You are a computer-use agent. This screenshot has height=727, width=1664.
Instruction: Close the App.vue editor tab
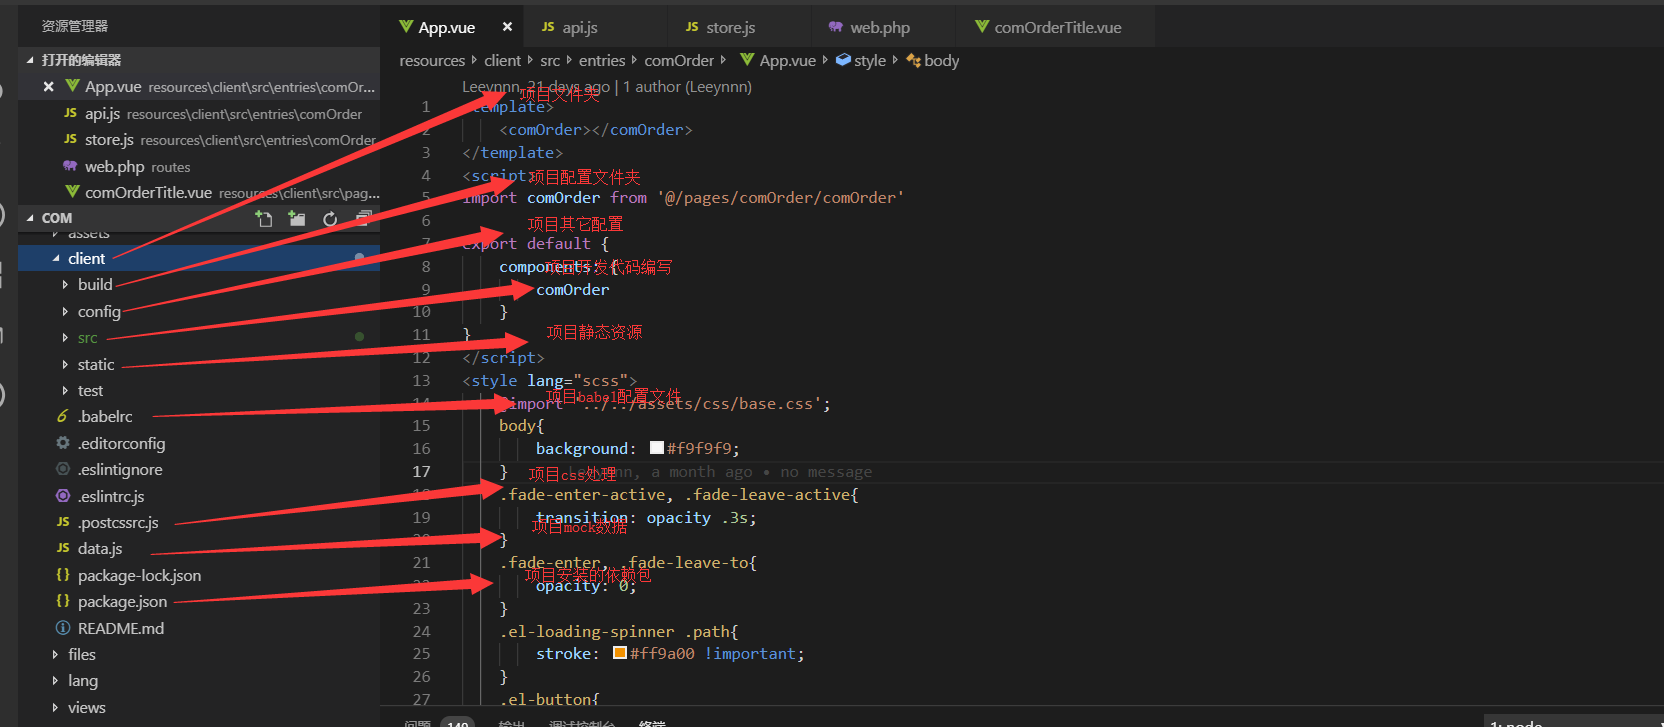tap(507, 27)
